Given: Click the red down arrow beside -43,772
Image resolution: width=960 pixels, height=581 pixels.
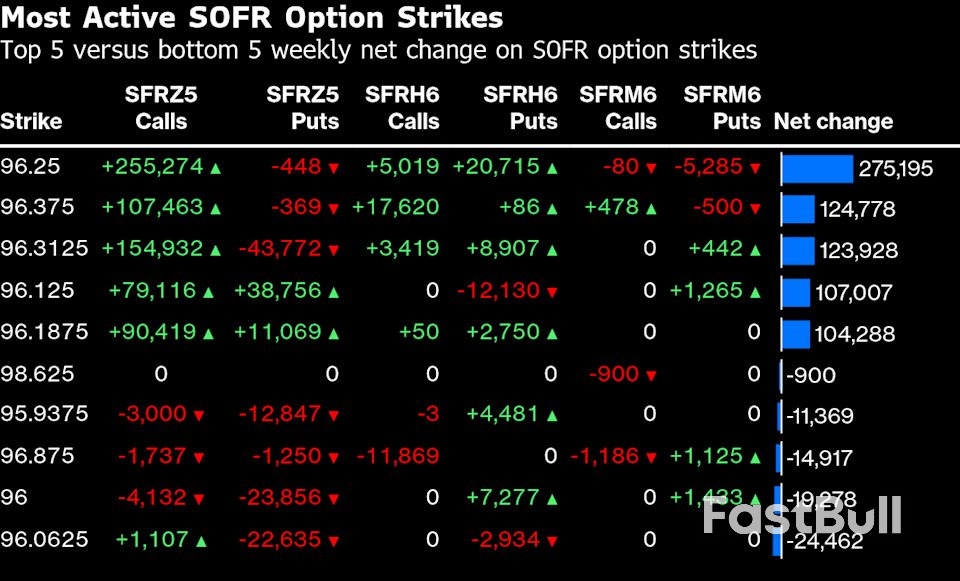Looking at the screenshot, I should (x=334, y=250).
